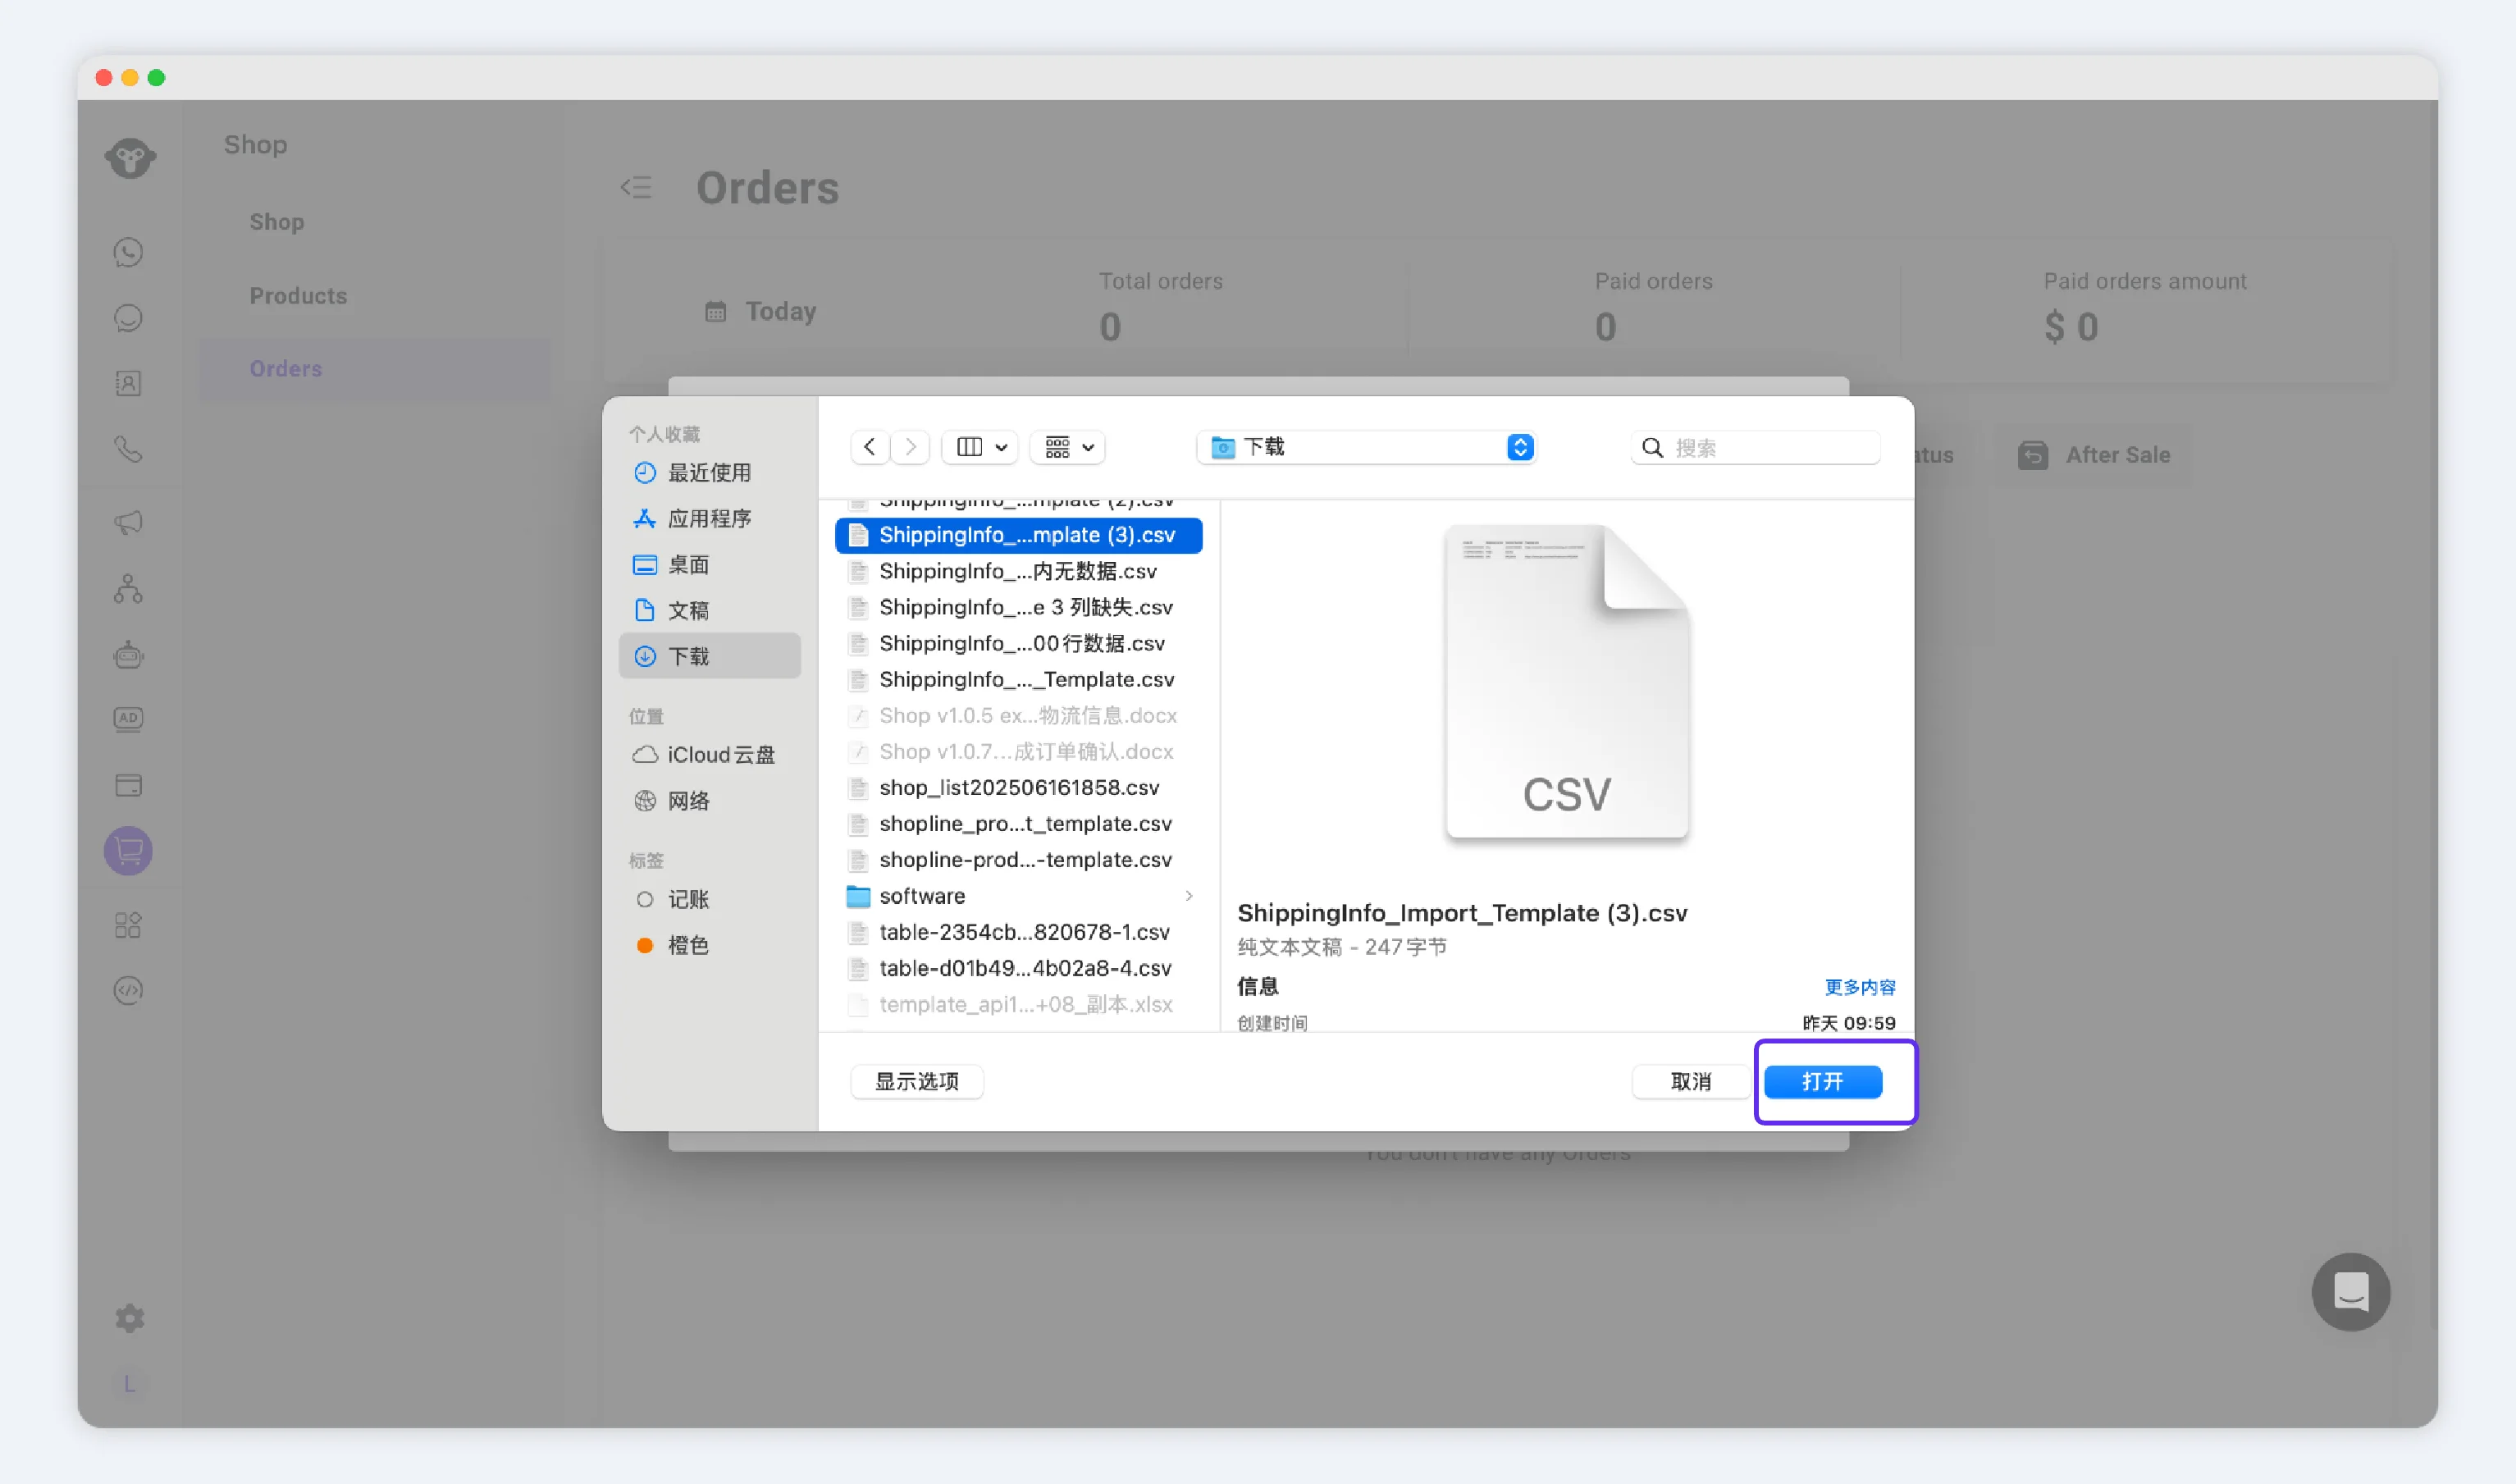Image resolution: width=2516 pixels, height=1484 pixels.
Task: Select 应用程序 in the file dialog sidebar
Action: pos(709,518)
